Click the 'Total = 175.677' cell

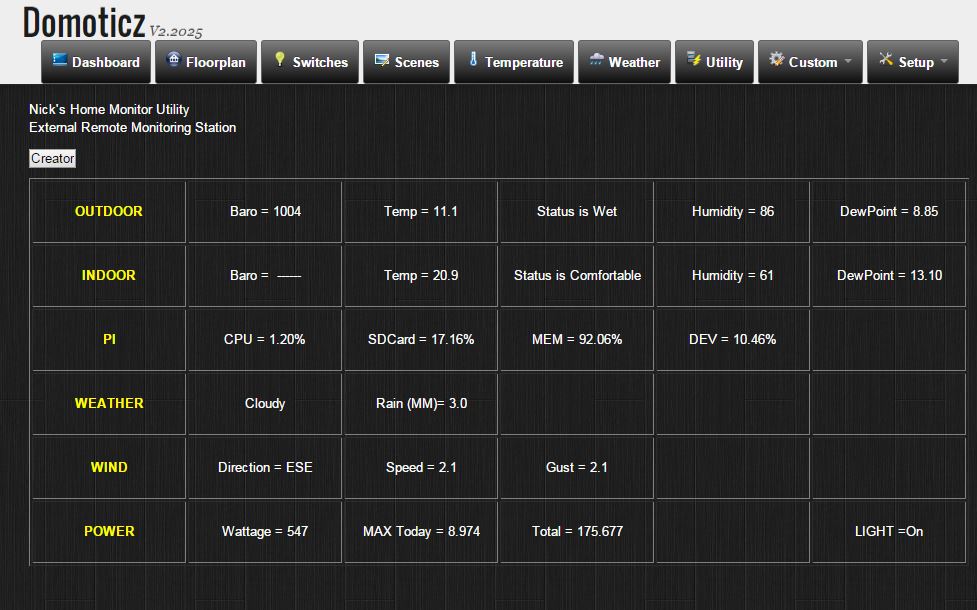(x=577, y=531)
